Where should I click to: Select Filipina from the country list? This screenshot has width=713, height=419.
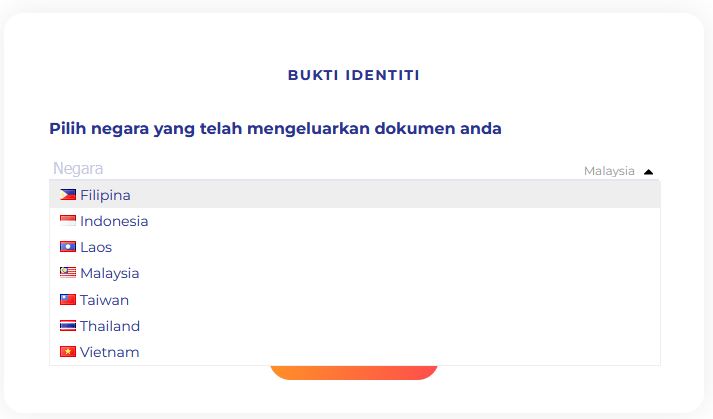point(355,195)
